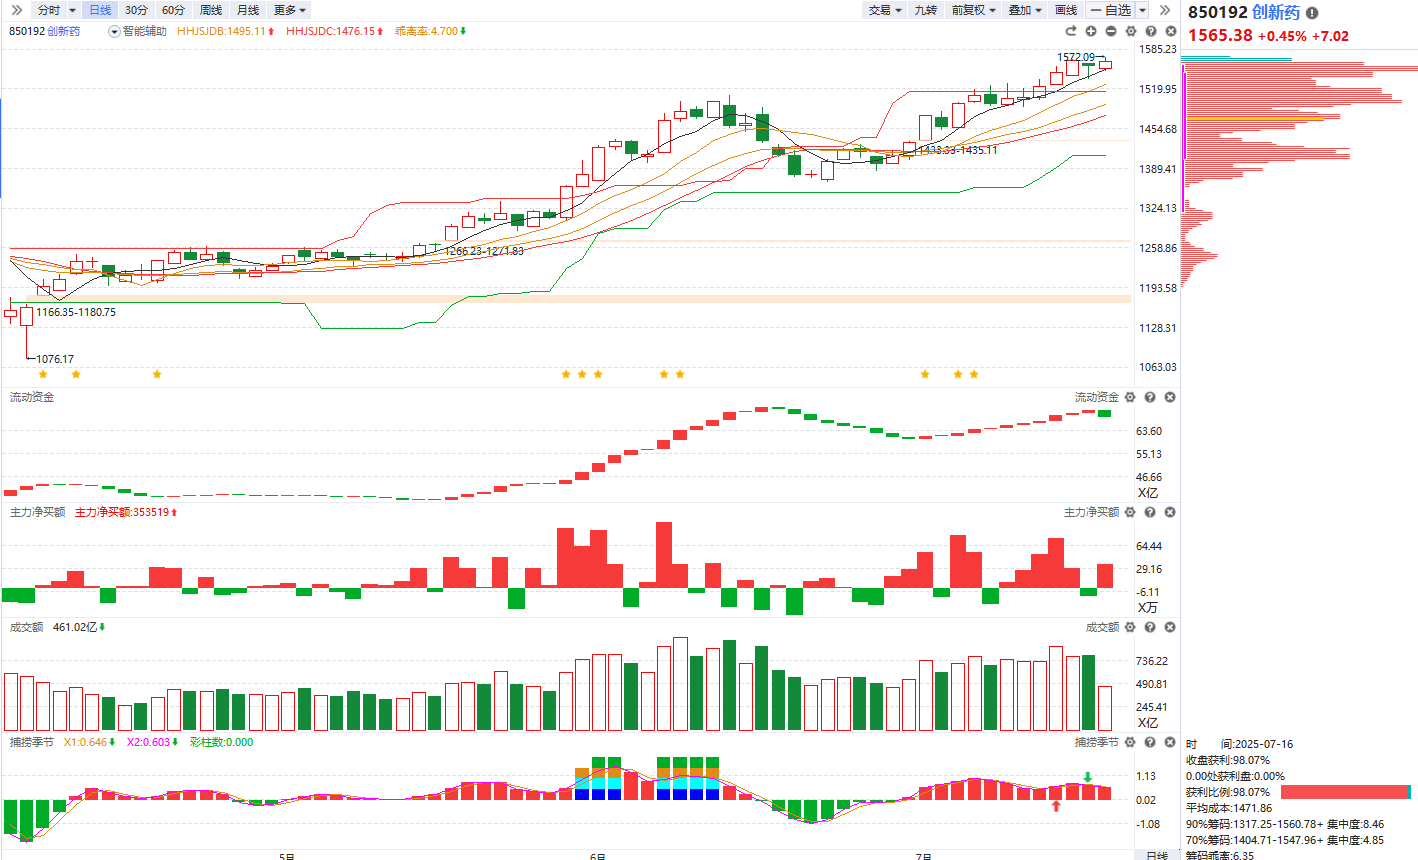
Task: Click the info icon next to 创新药 title
Action: click(1312, 13)
